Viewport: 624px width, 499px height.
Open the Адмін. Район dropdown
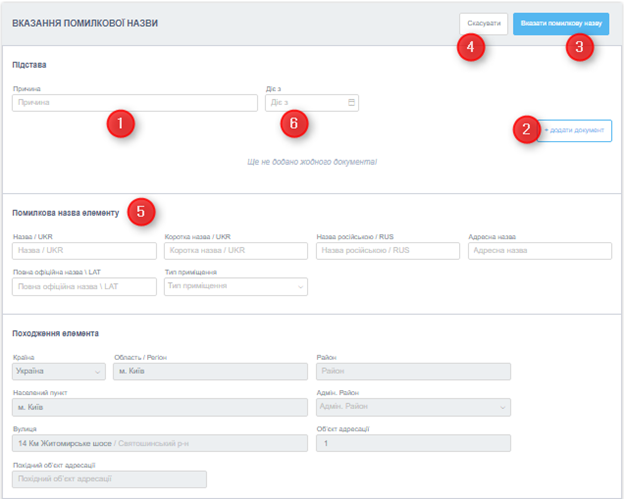pos(412,407)
